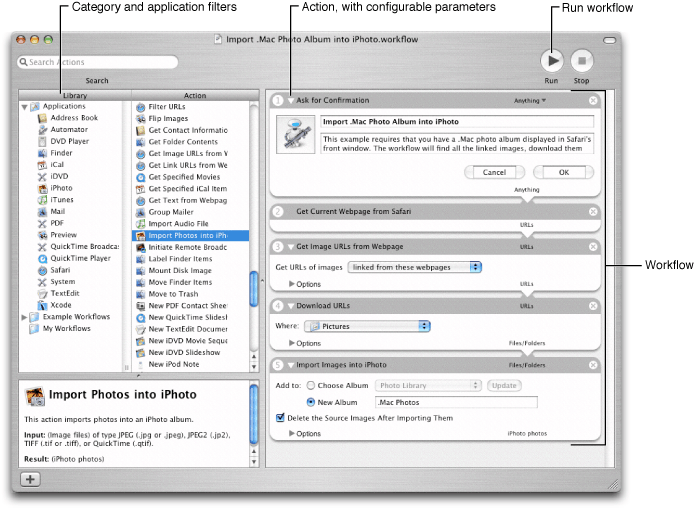Select the Choose Album radio button
Image resolution: width=695 pixels, height=509 pixels.
[311, 385]
